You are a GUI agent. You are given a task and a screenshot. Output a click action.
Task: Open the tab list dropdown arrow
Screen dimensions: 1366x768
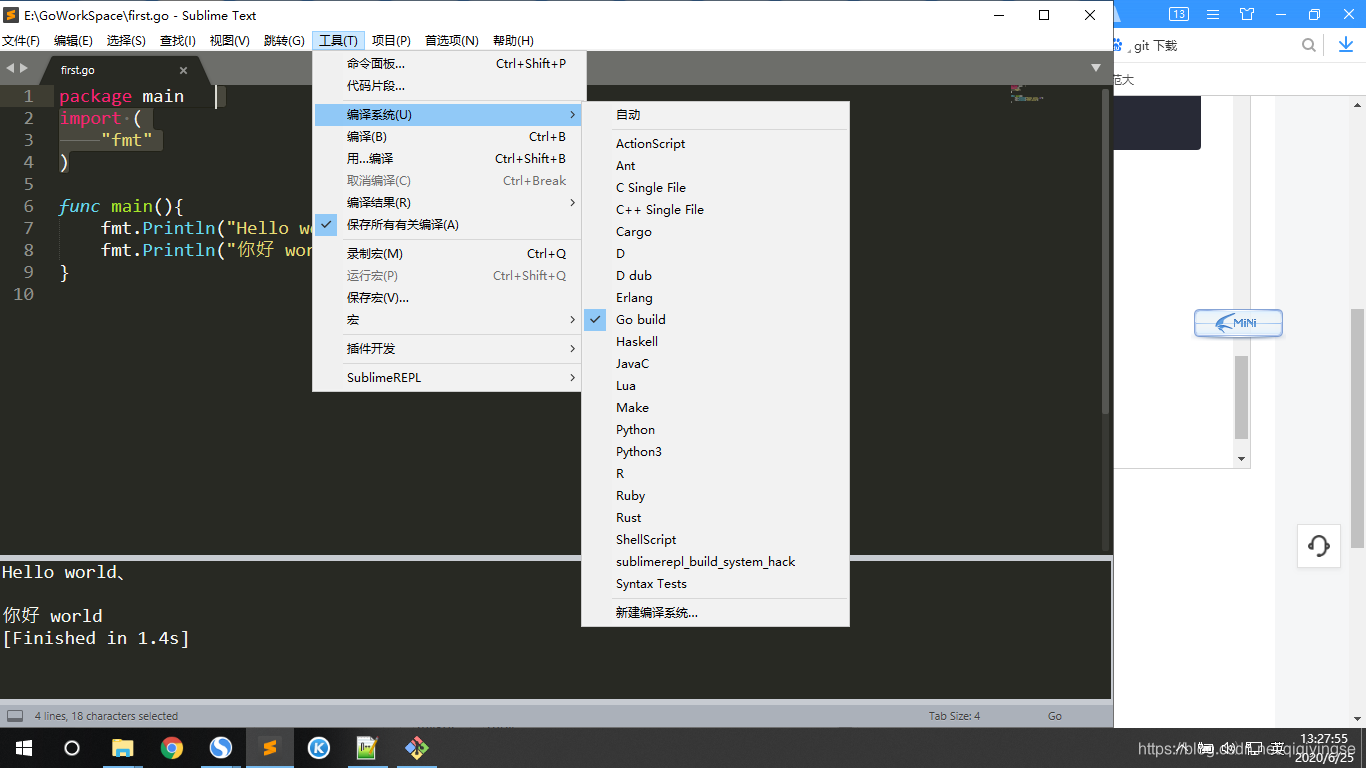click(1096, 68)
